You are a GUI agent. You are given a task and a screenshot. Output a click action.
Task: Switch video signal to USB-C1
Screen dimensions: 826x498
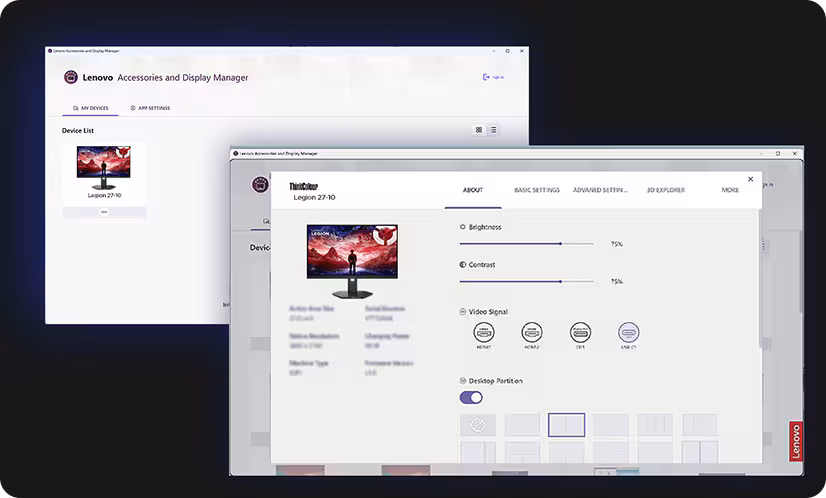click(x=628, y=332)
